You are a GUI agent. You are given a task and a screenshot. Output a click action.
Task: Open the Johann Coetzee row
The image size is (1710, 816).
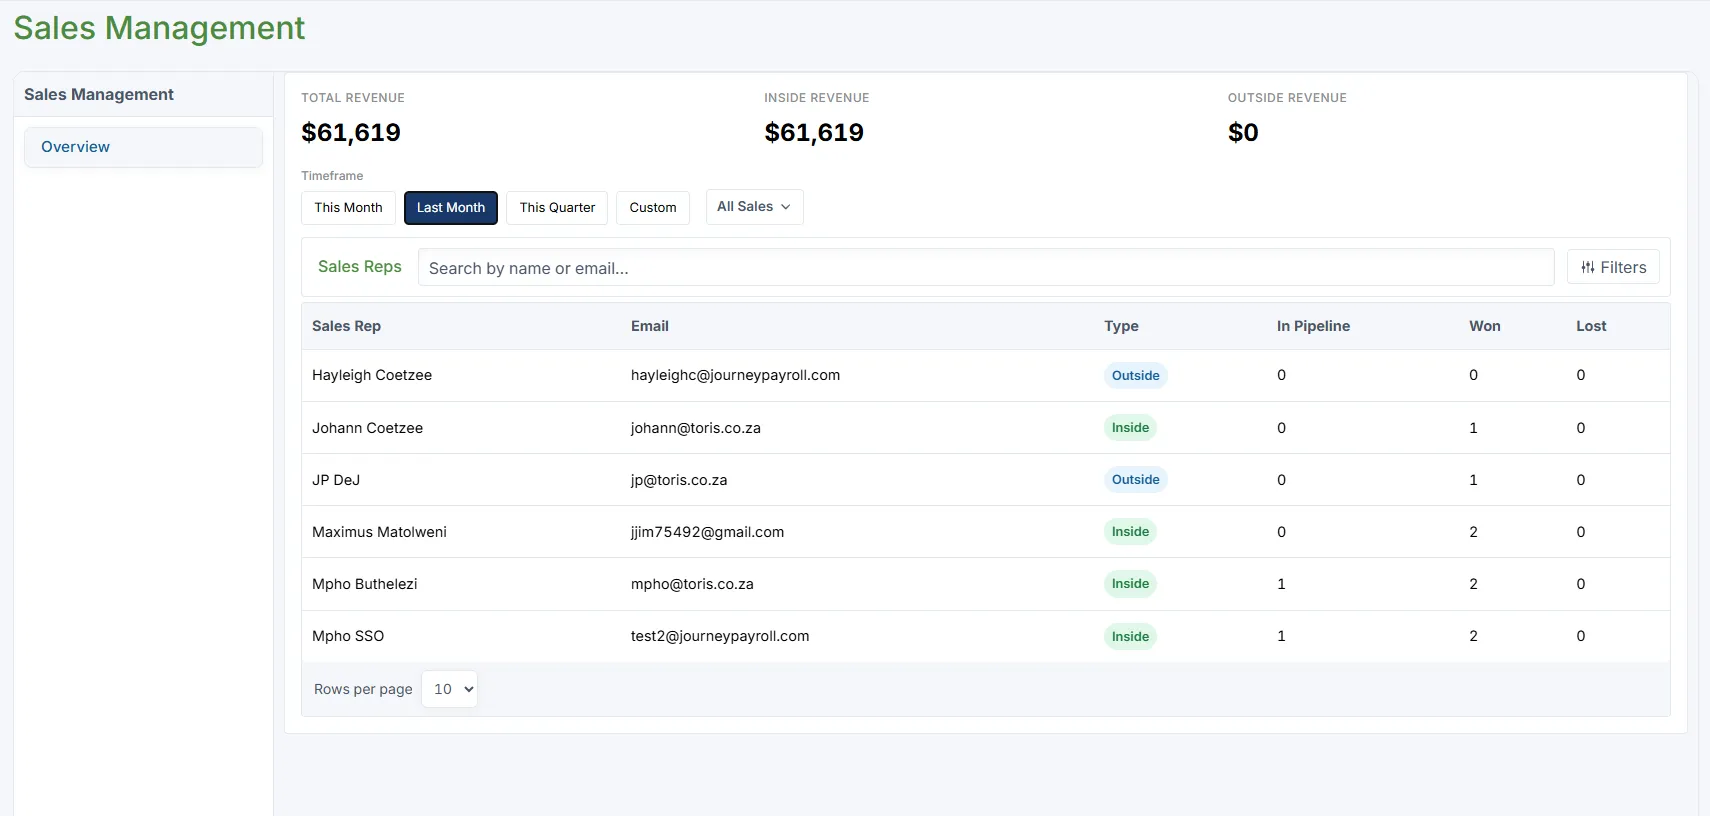point(986,428)
